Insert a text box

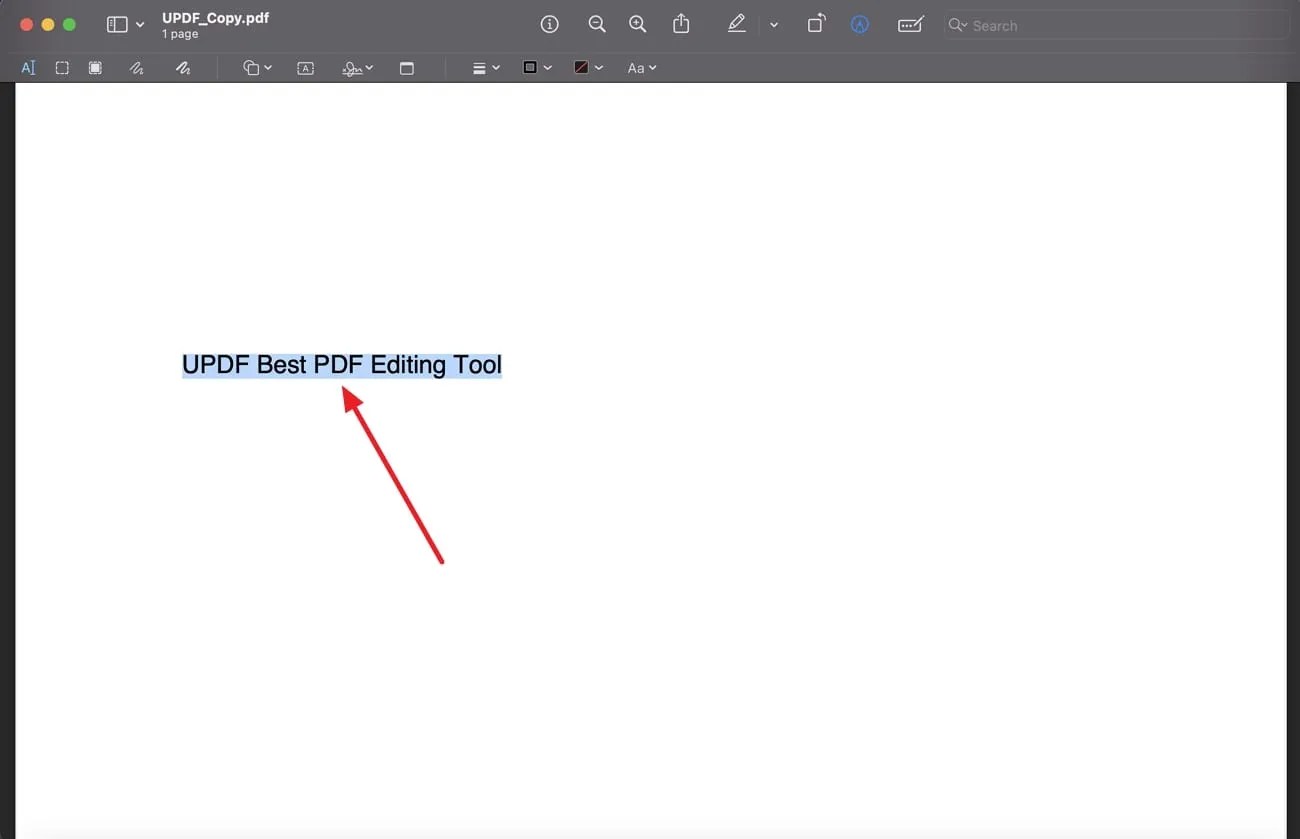click(306, 67)
